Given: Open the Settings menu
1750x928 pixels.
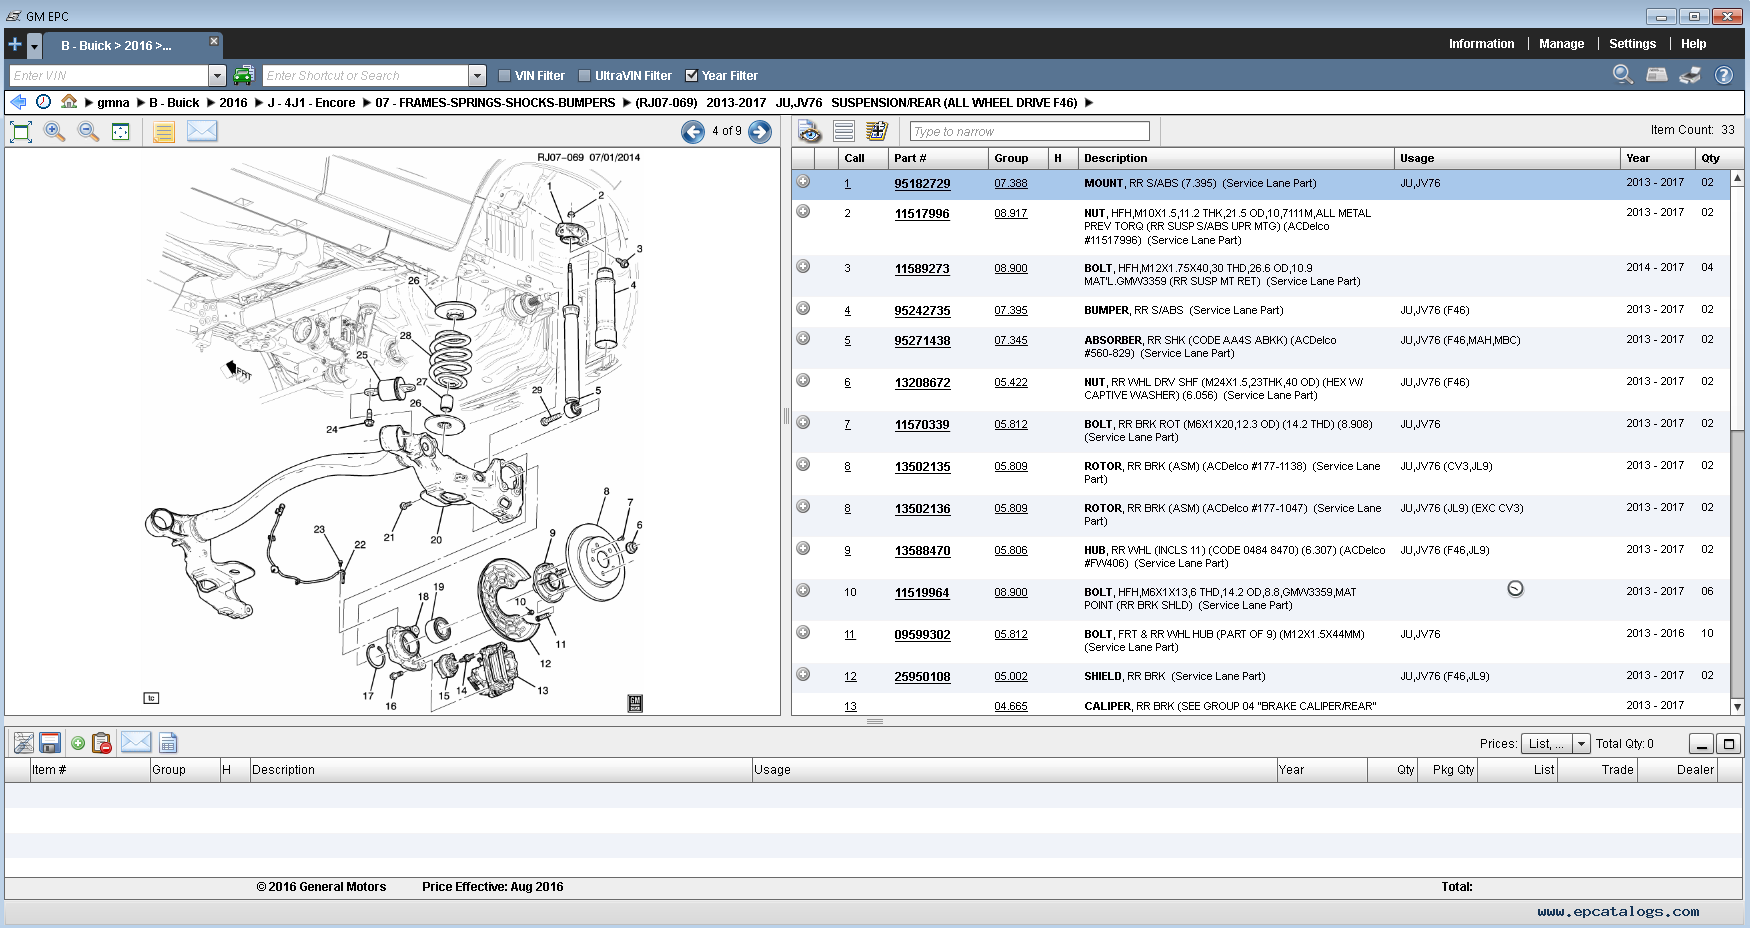Looking at the screenshot, I should pos(1632,44).
